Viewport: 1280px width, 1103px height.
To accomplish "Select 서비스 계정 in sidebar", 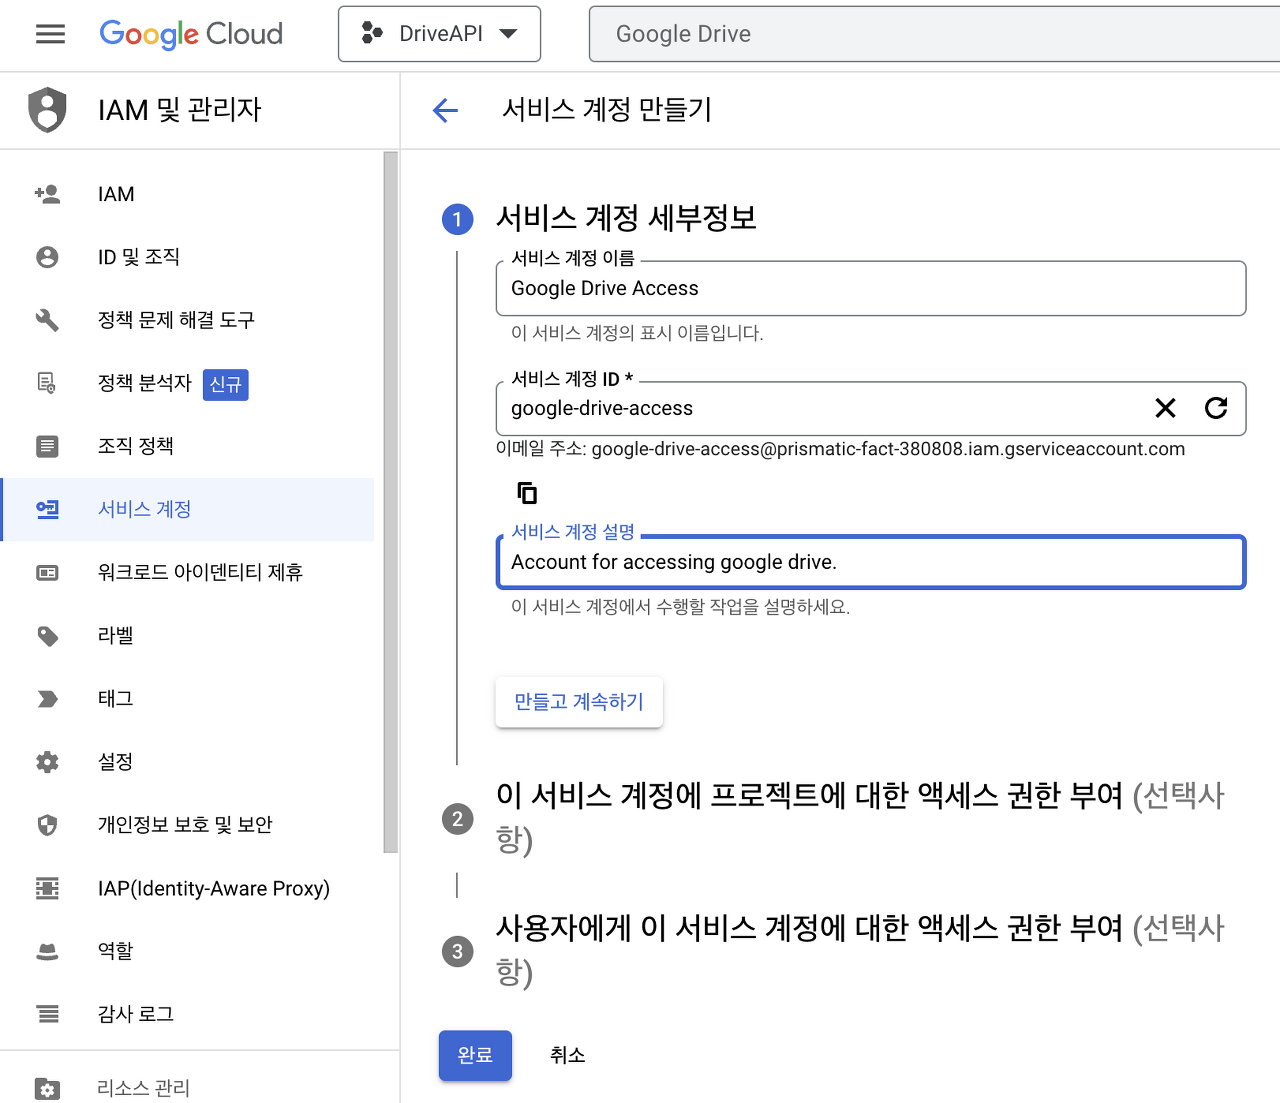I will tap(188, 509).
